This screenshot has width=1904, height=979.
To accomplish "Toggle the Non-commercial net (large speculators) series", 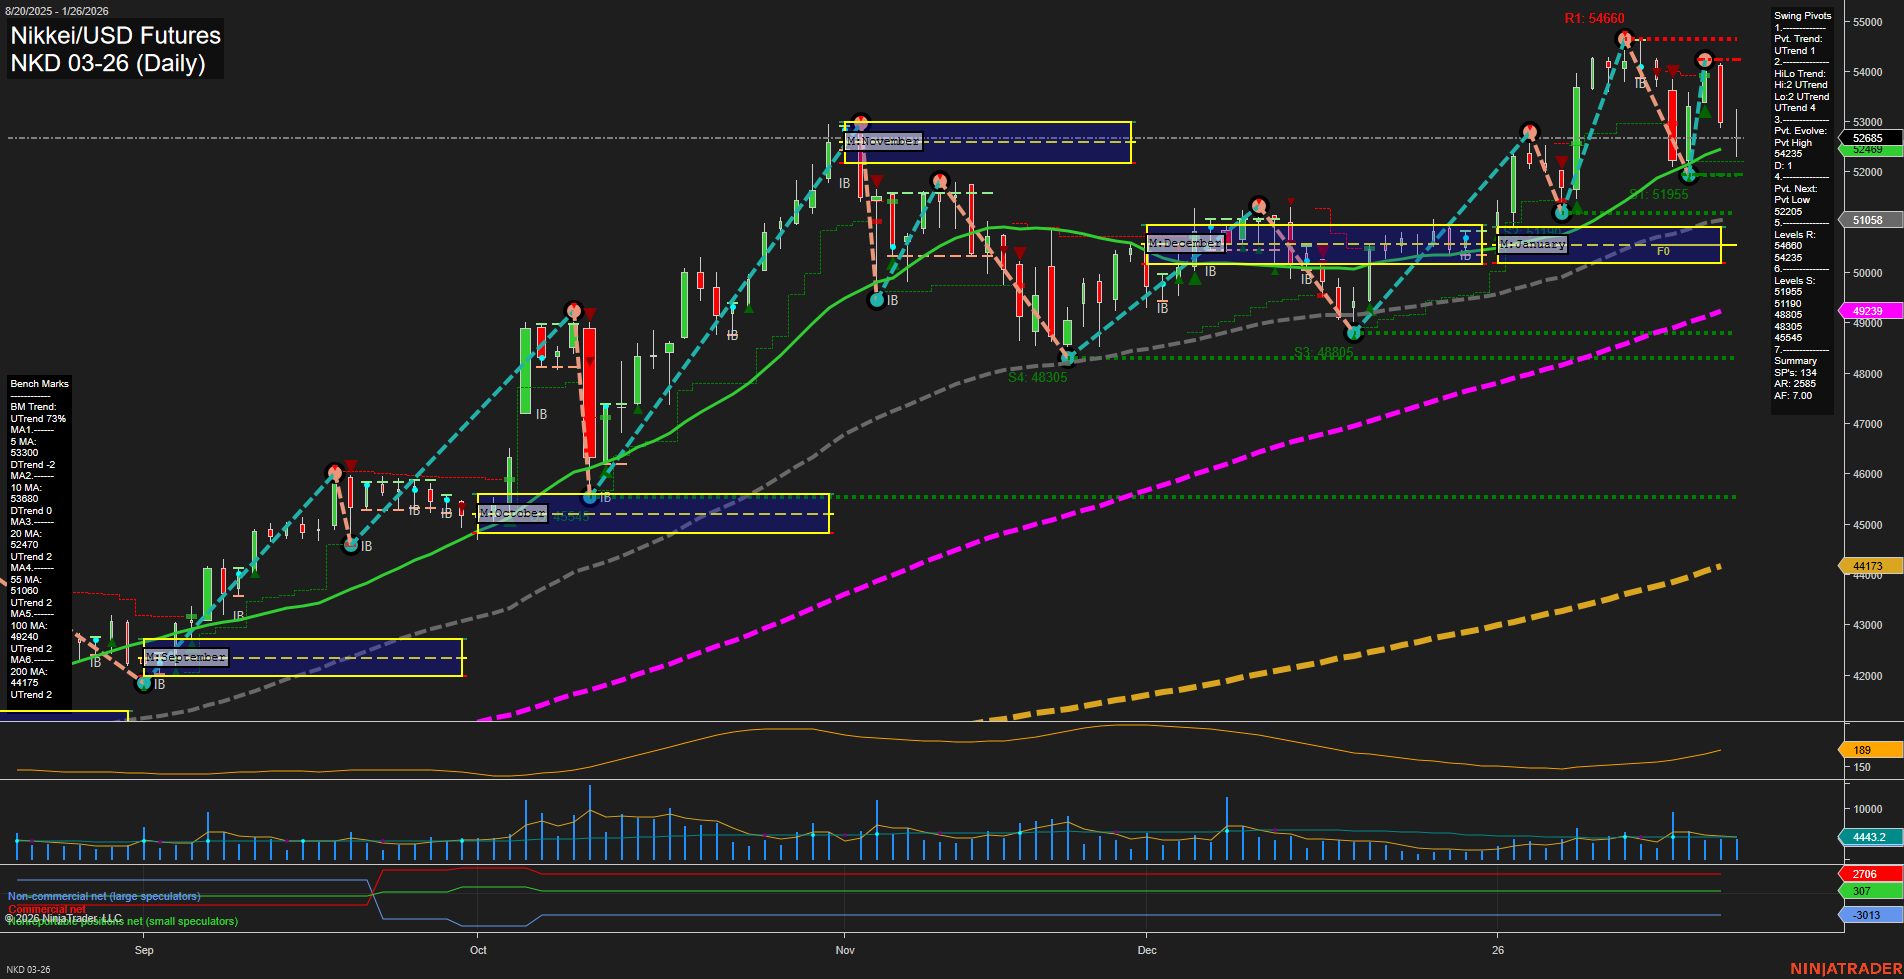I will click(104, 896).
